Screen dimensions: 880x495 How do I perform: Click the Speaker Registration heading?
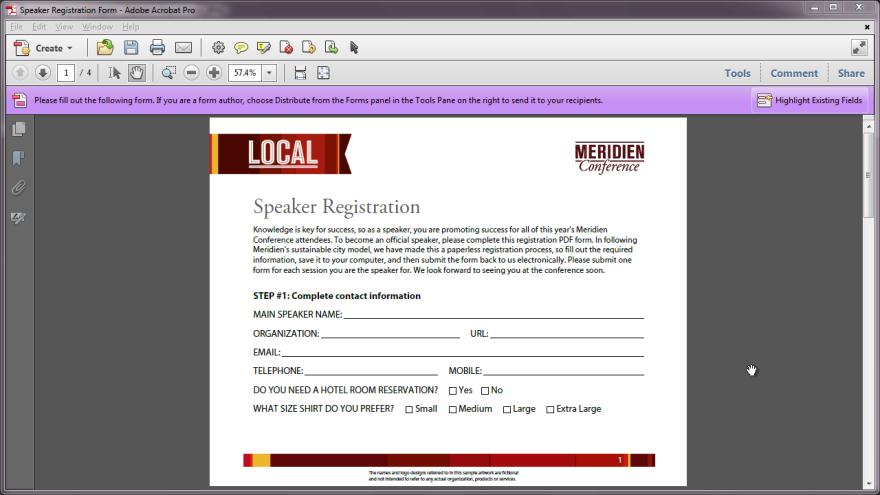(336, 207)
